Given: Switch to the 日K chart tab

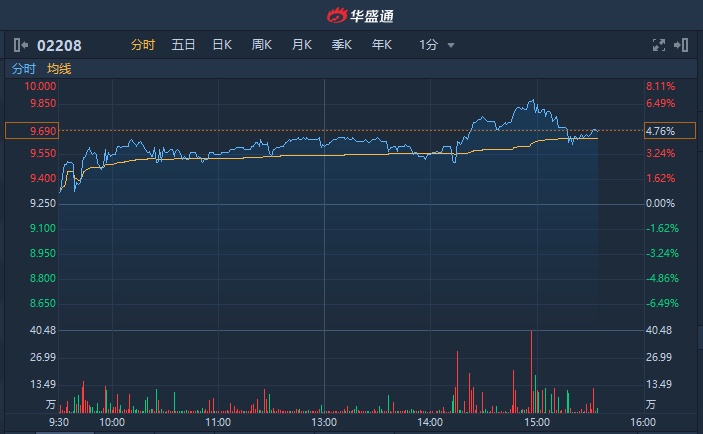Looking at the screenshot, I should point(222,44).
